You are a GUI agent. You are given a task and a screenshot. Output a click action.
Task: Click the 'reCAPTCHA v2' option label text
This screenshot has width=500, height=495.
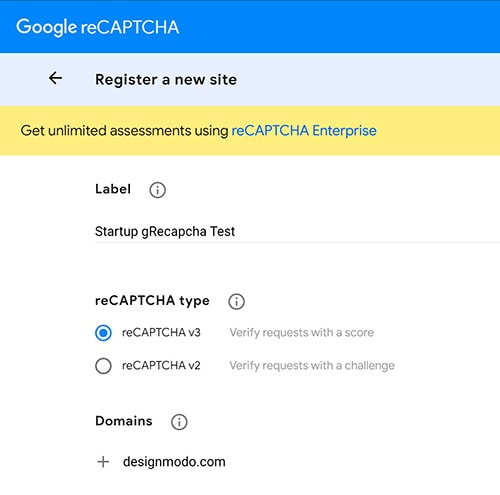[x=161, y=366]
